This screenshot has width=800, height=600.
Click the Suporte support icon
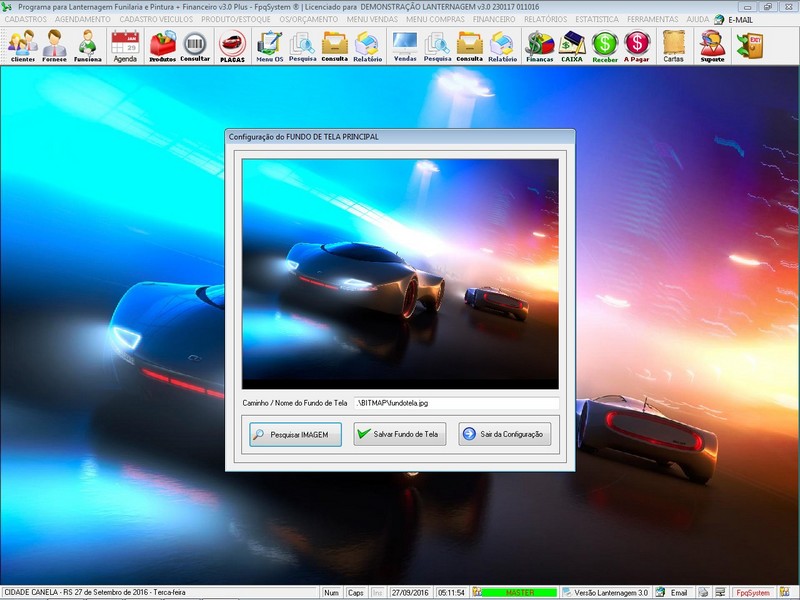point(712,45)
